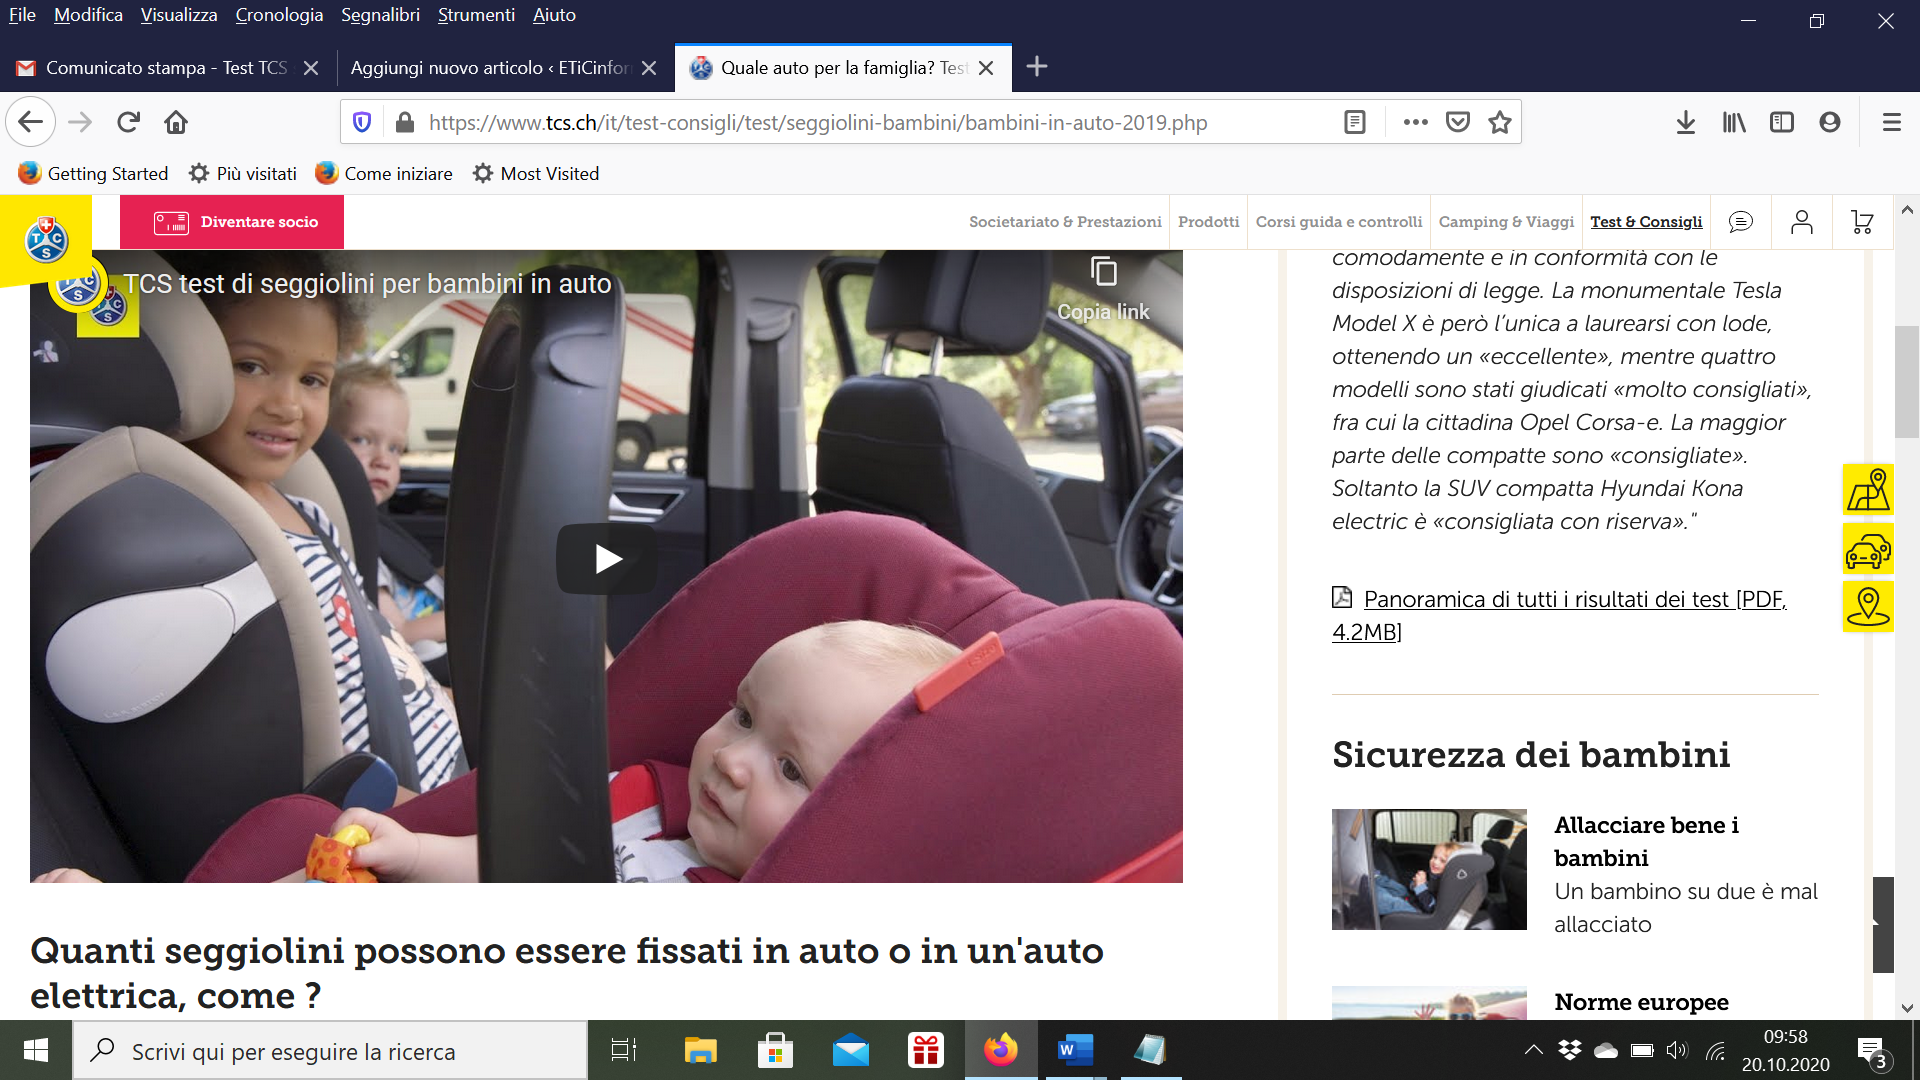
Task: Click the TCS logo in page header
Action: (46, 240)
